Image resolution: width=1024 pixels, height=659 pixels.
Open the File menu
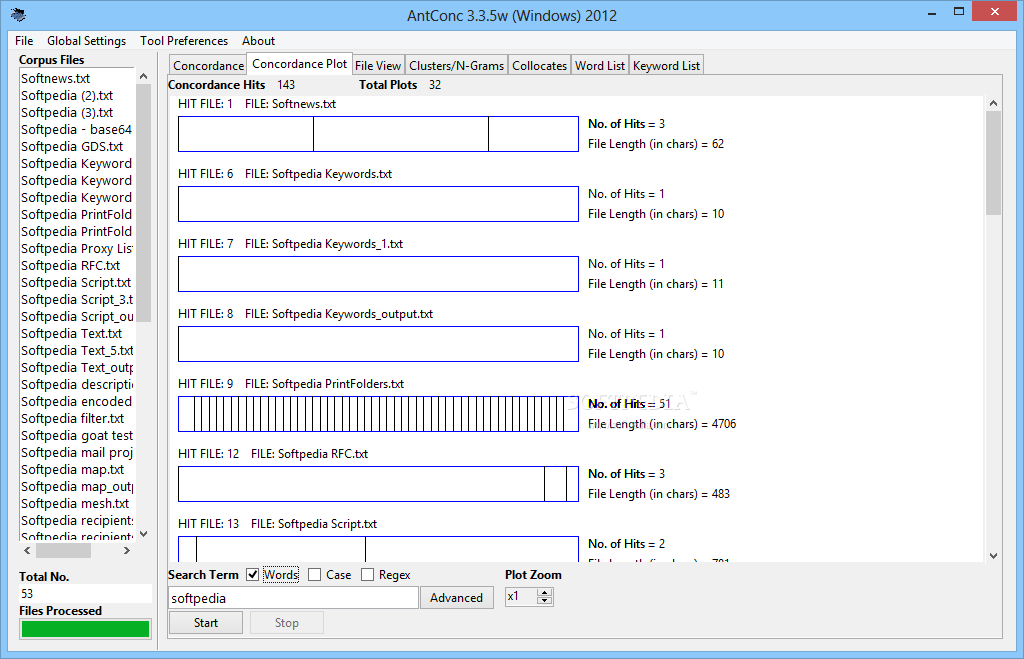24,40
